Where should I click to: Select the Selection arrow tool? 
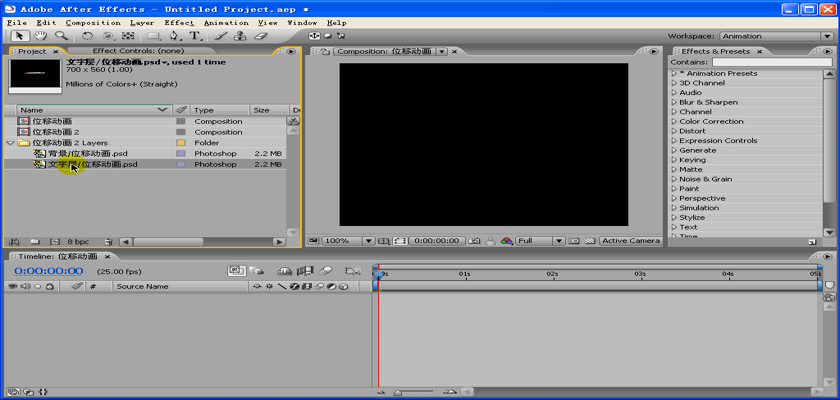[20, 36]
